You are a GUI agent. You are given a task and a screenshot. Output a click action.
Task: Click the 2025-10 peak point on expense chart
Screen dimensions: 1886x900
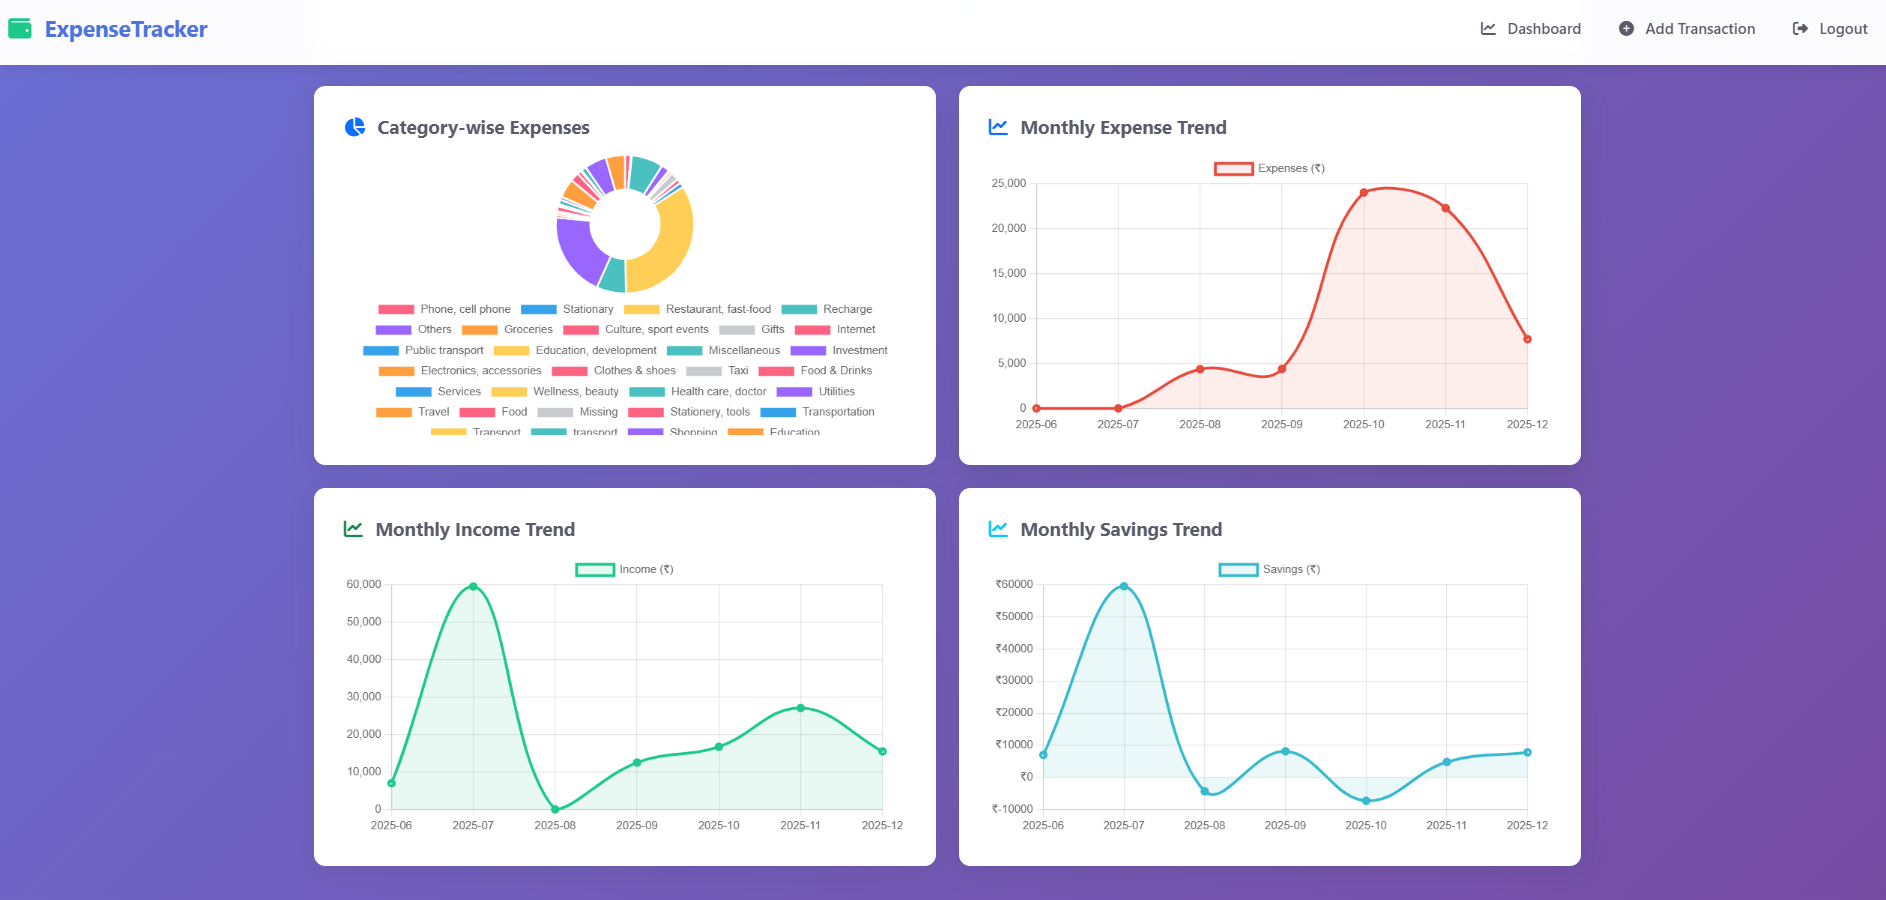(x=1363, y=192)
